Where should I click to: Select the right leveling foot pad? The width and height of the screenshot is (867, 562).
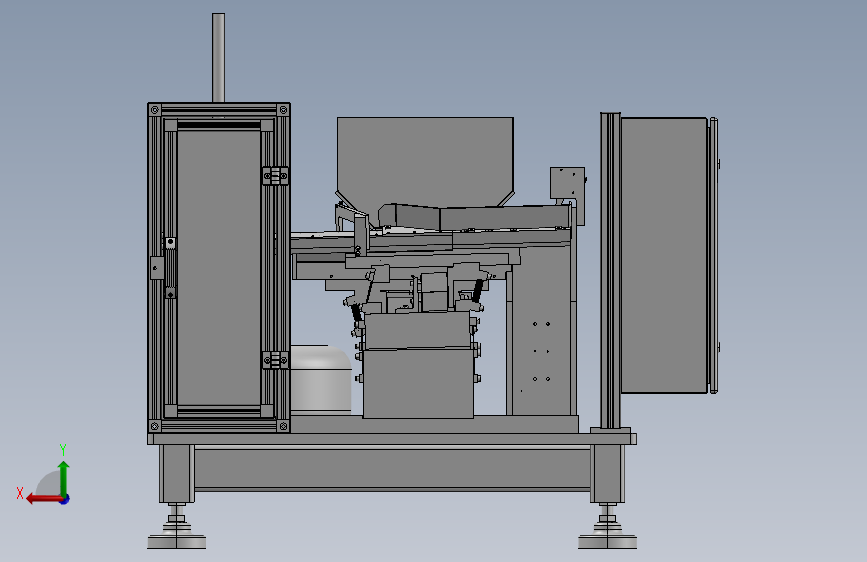coord(607,540)
